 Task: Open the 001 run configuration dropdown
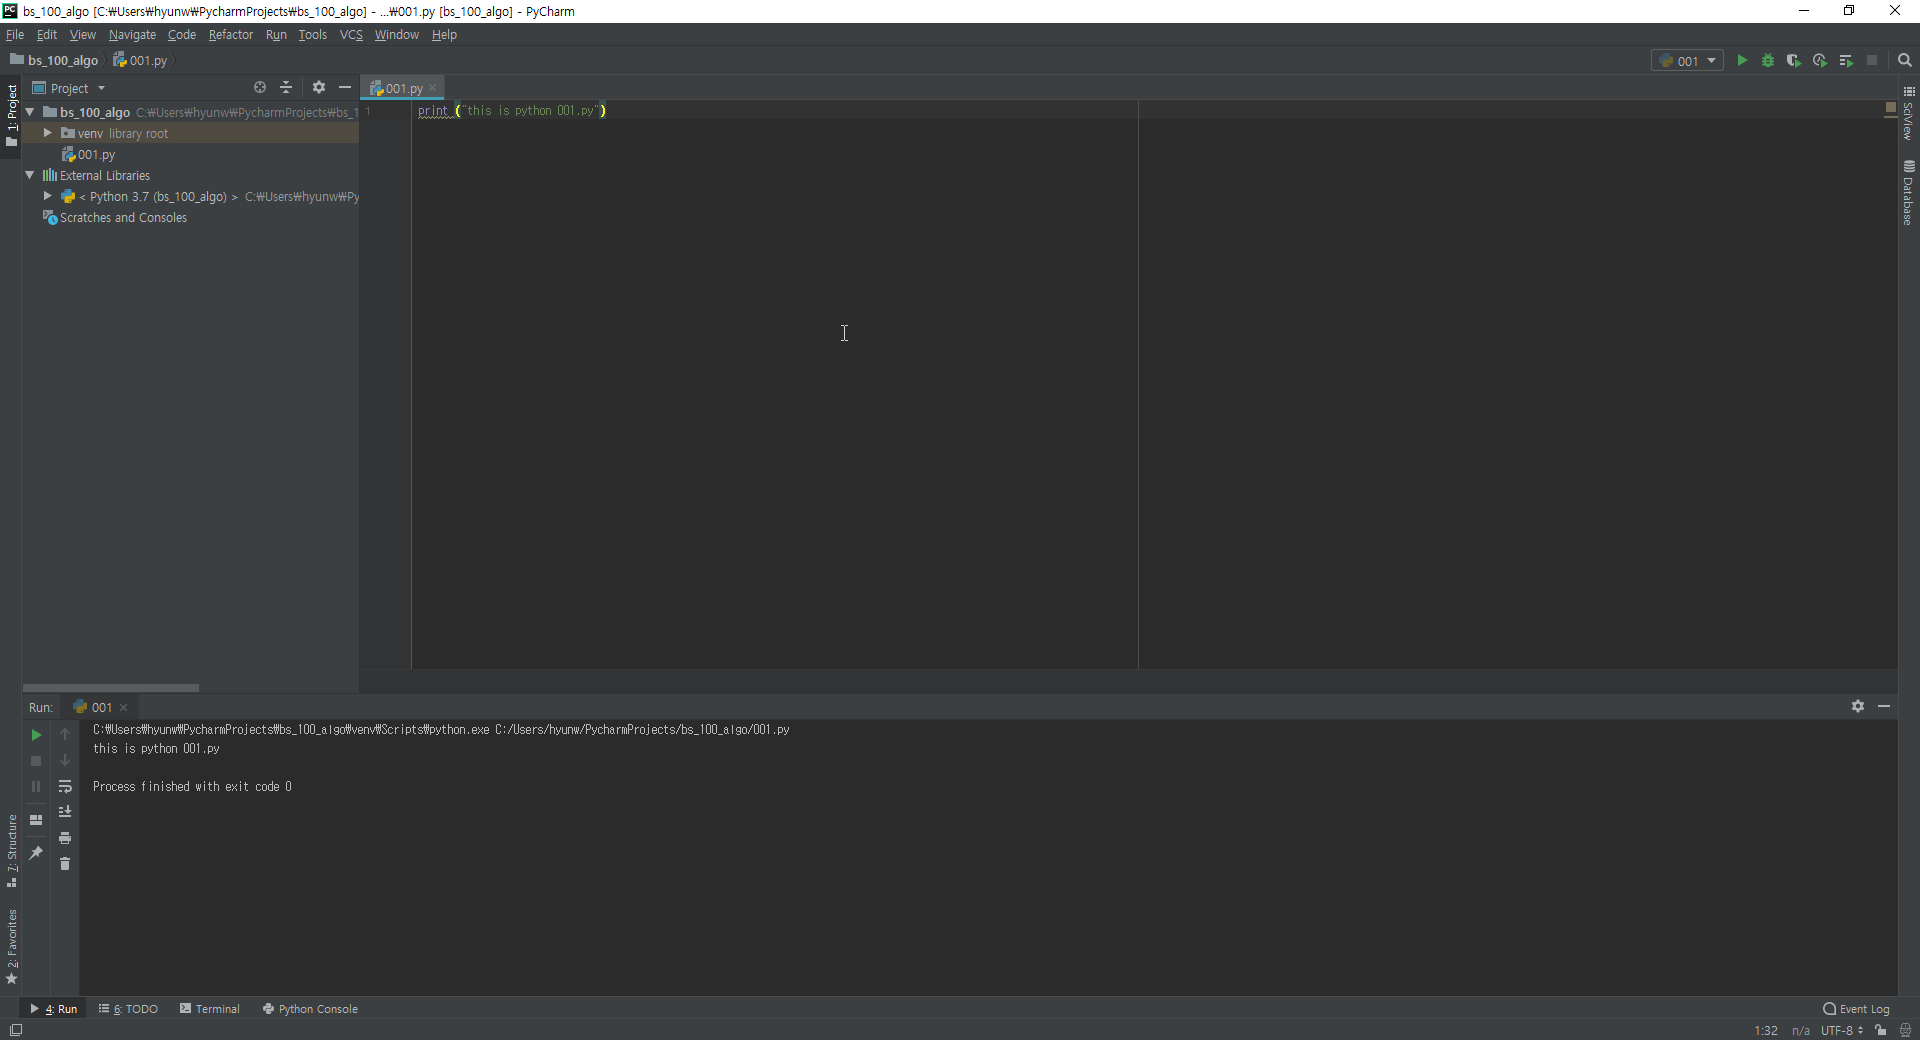click(x=1687, y=61)
